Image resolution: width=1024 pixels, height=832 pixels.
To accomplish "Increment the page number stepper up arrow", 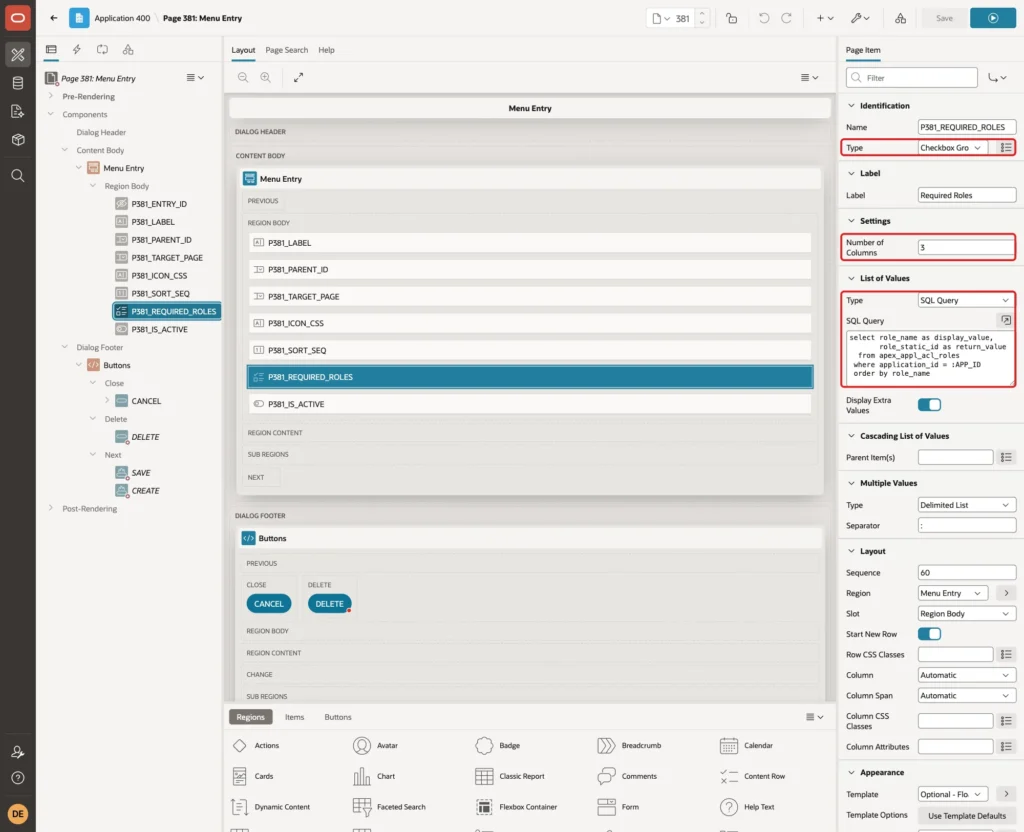I will pos(701,13).
